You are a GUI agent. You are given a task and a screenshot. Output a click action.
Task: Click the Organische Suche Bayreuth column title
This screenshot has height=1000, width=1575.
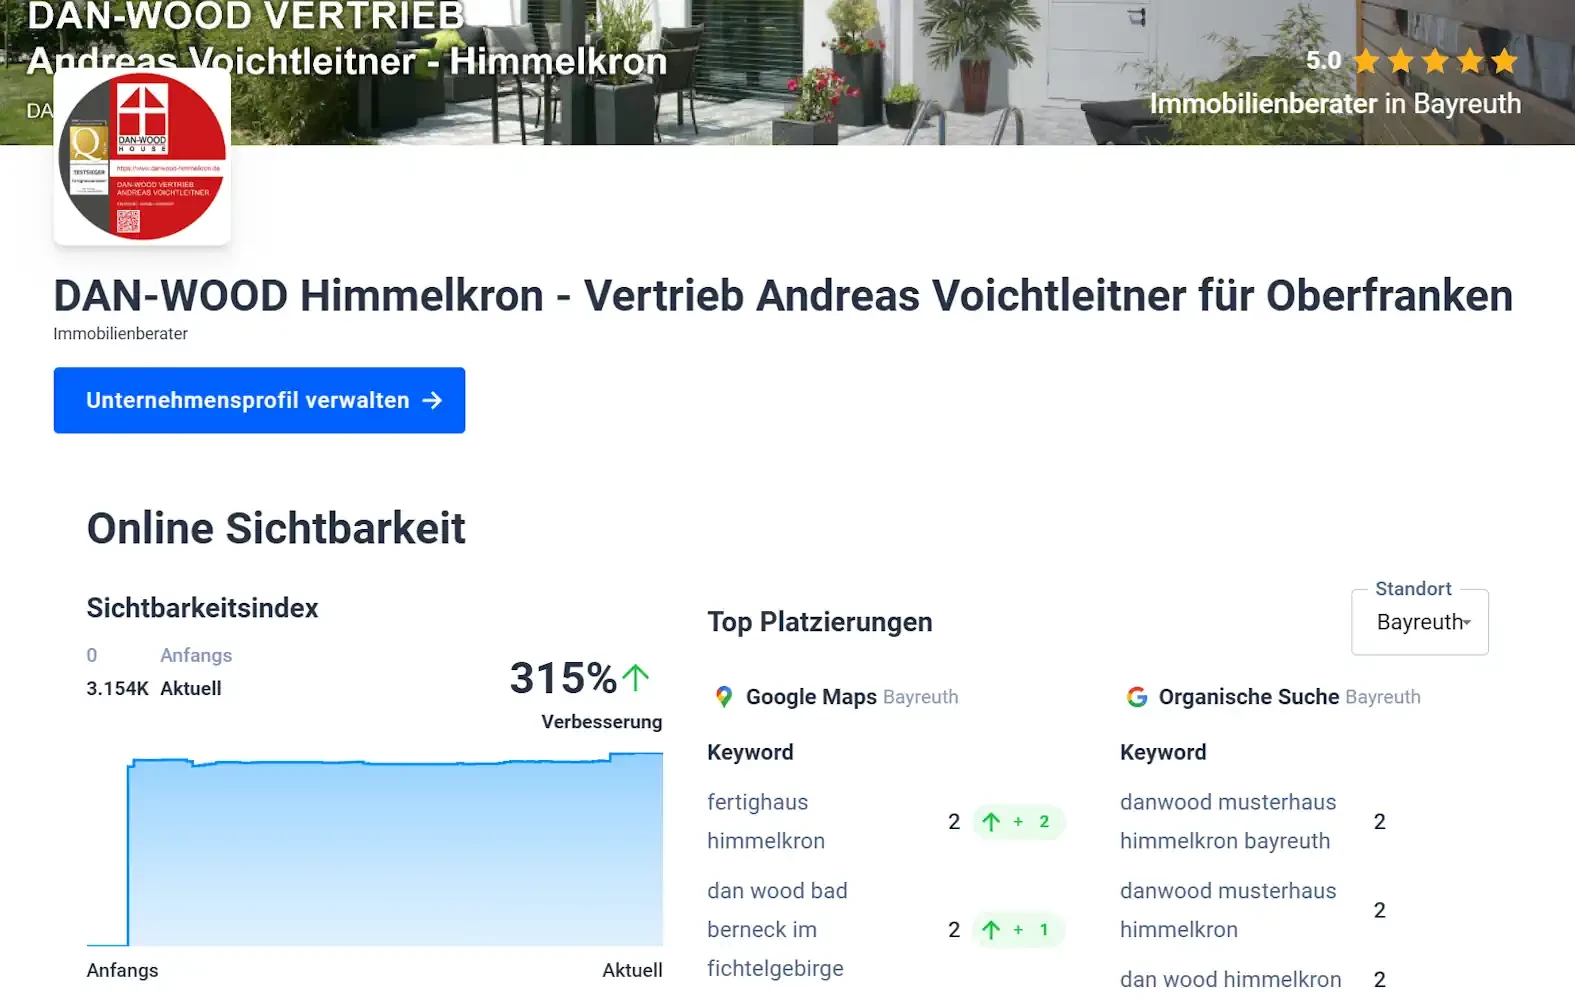[1289, 697]
